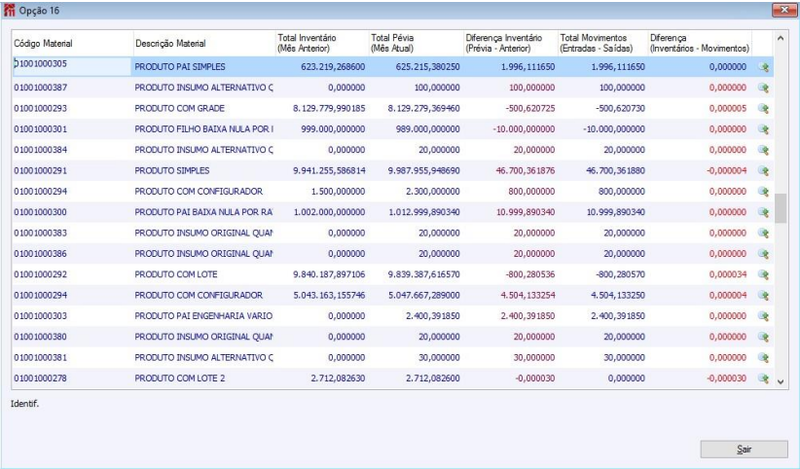Click Total Inventário (Mês Anterior) column header

(x=322, y=43)
